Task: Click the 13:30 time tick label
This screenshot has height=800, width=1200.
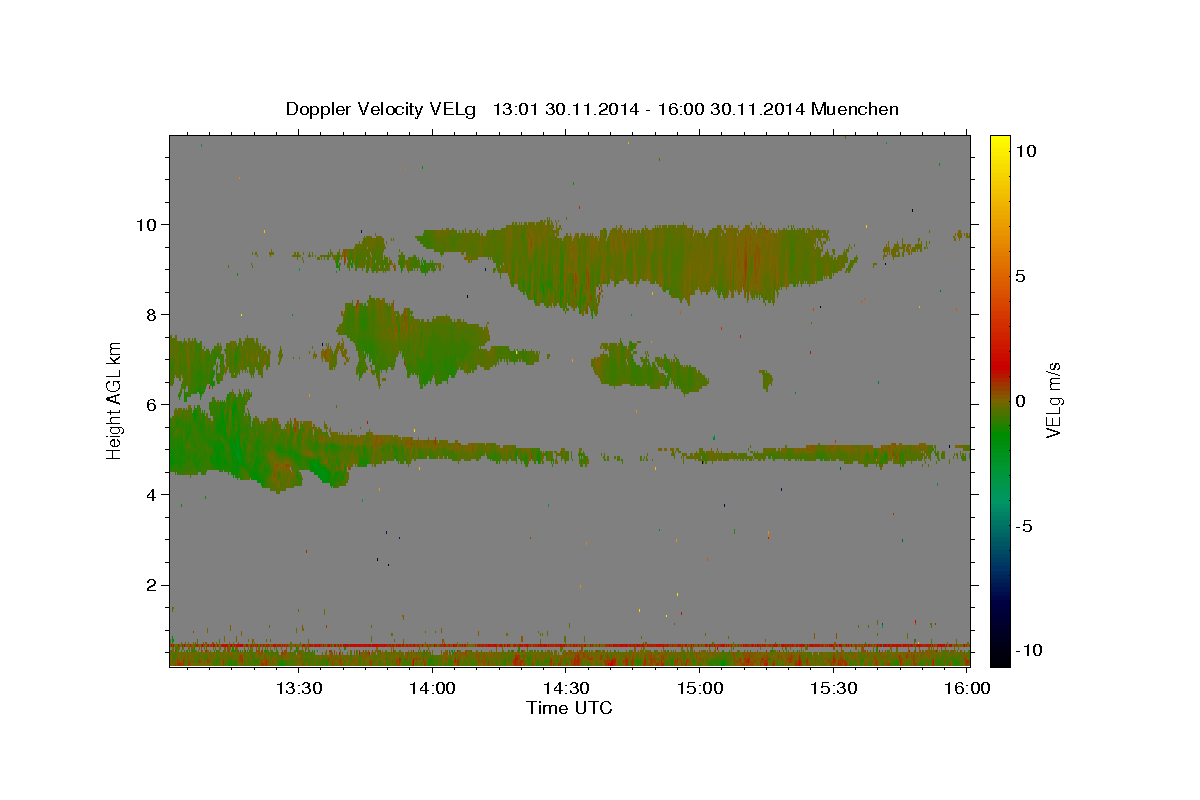Action: [x=299, y=689]
